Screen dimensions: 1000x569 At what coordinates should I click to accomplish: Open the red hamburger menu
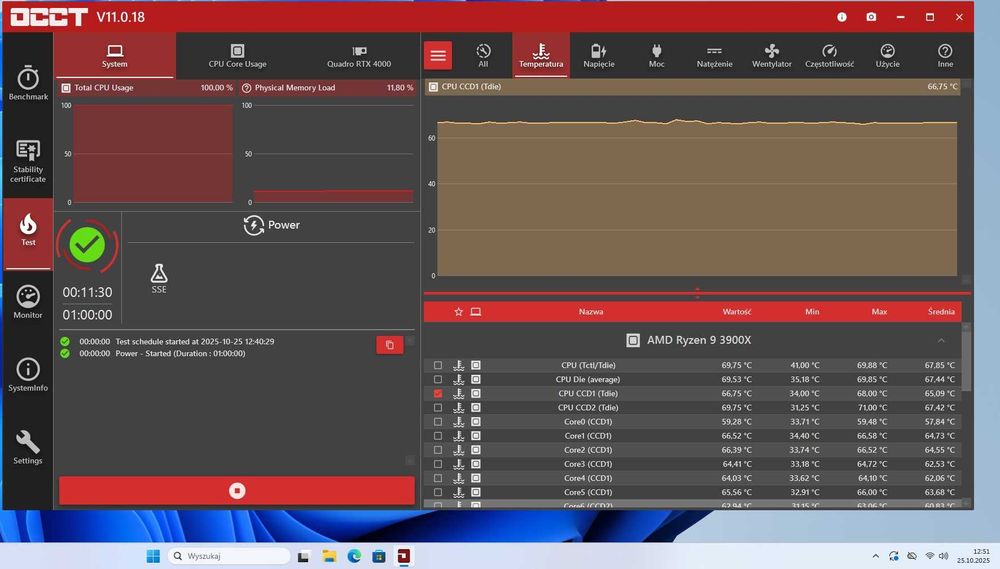coord(438,55)
